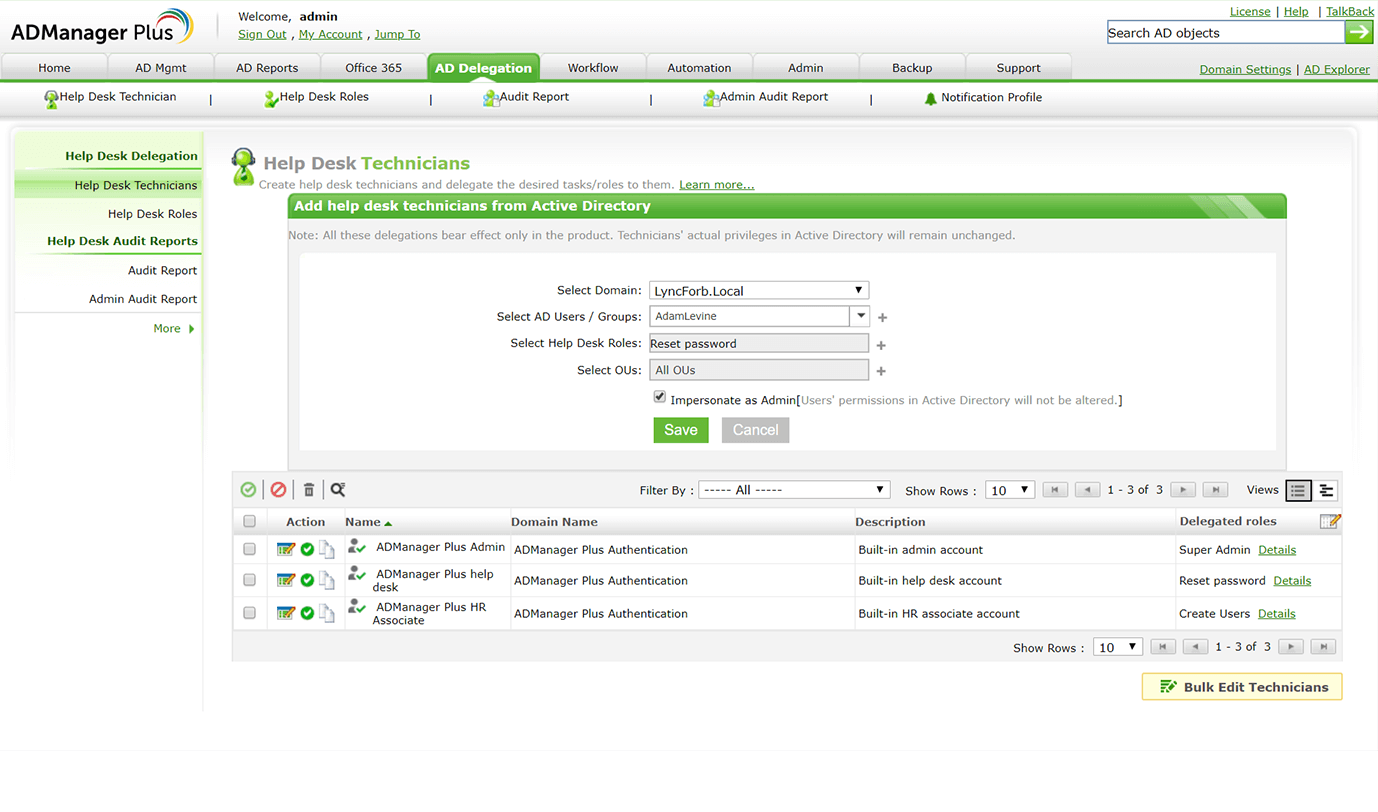Click the green search arrow button
The image size is (1378, 812).
coord(1358,32)
